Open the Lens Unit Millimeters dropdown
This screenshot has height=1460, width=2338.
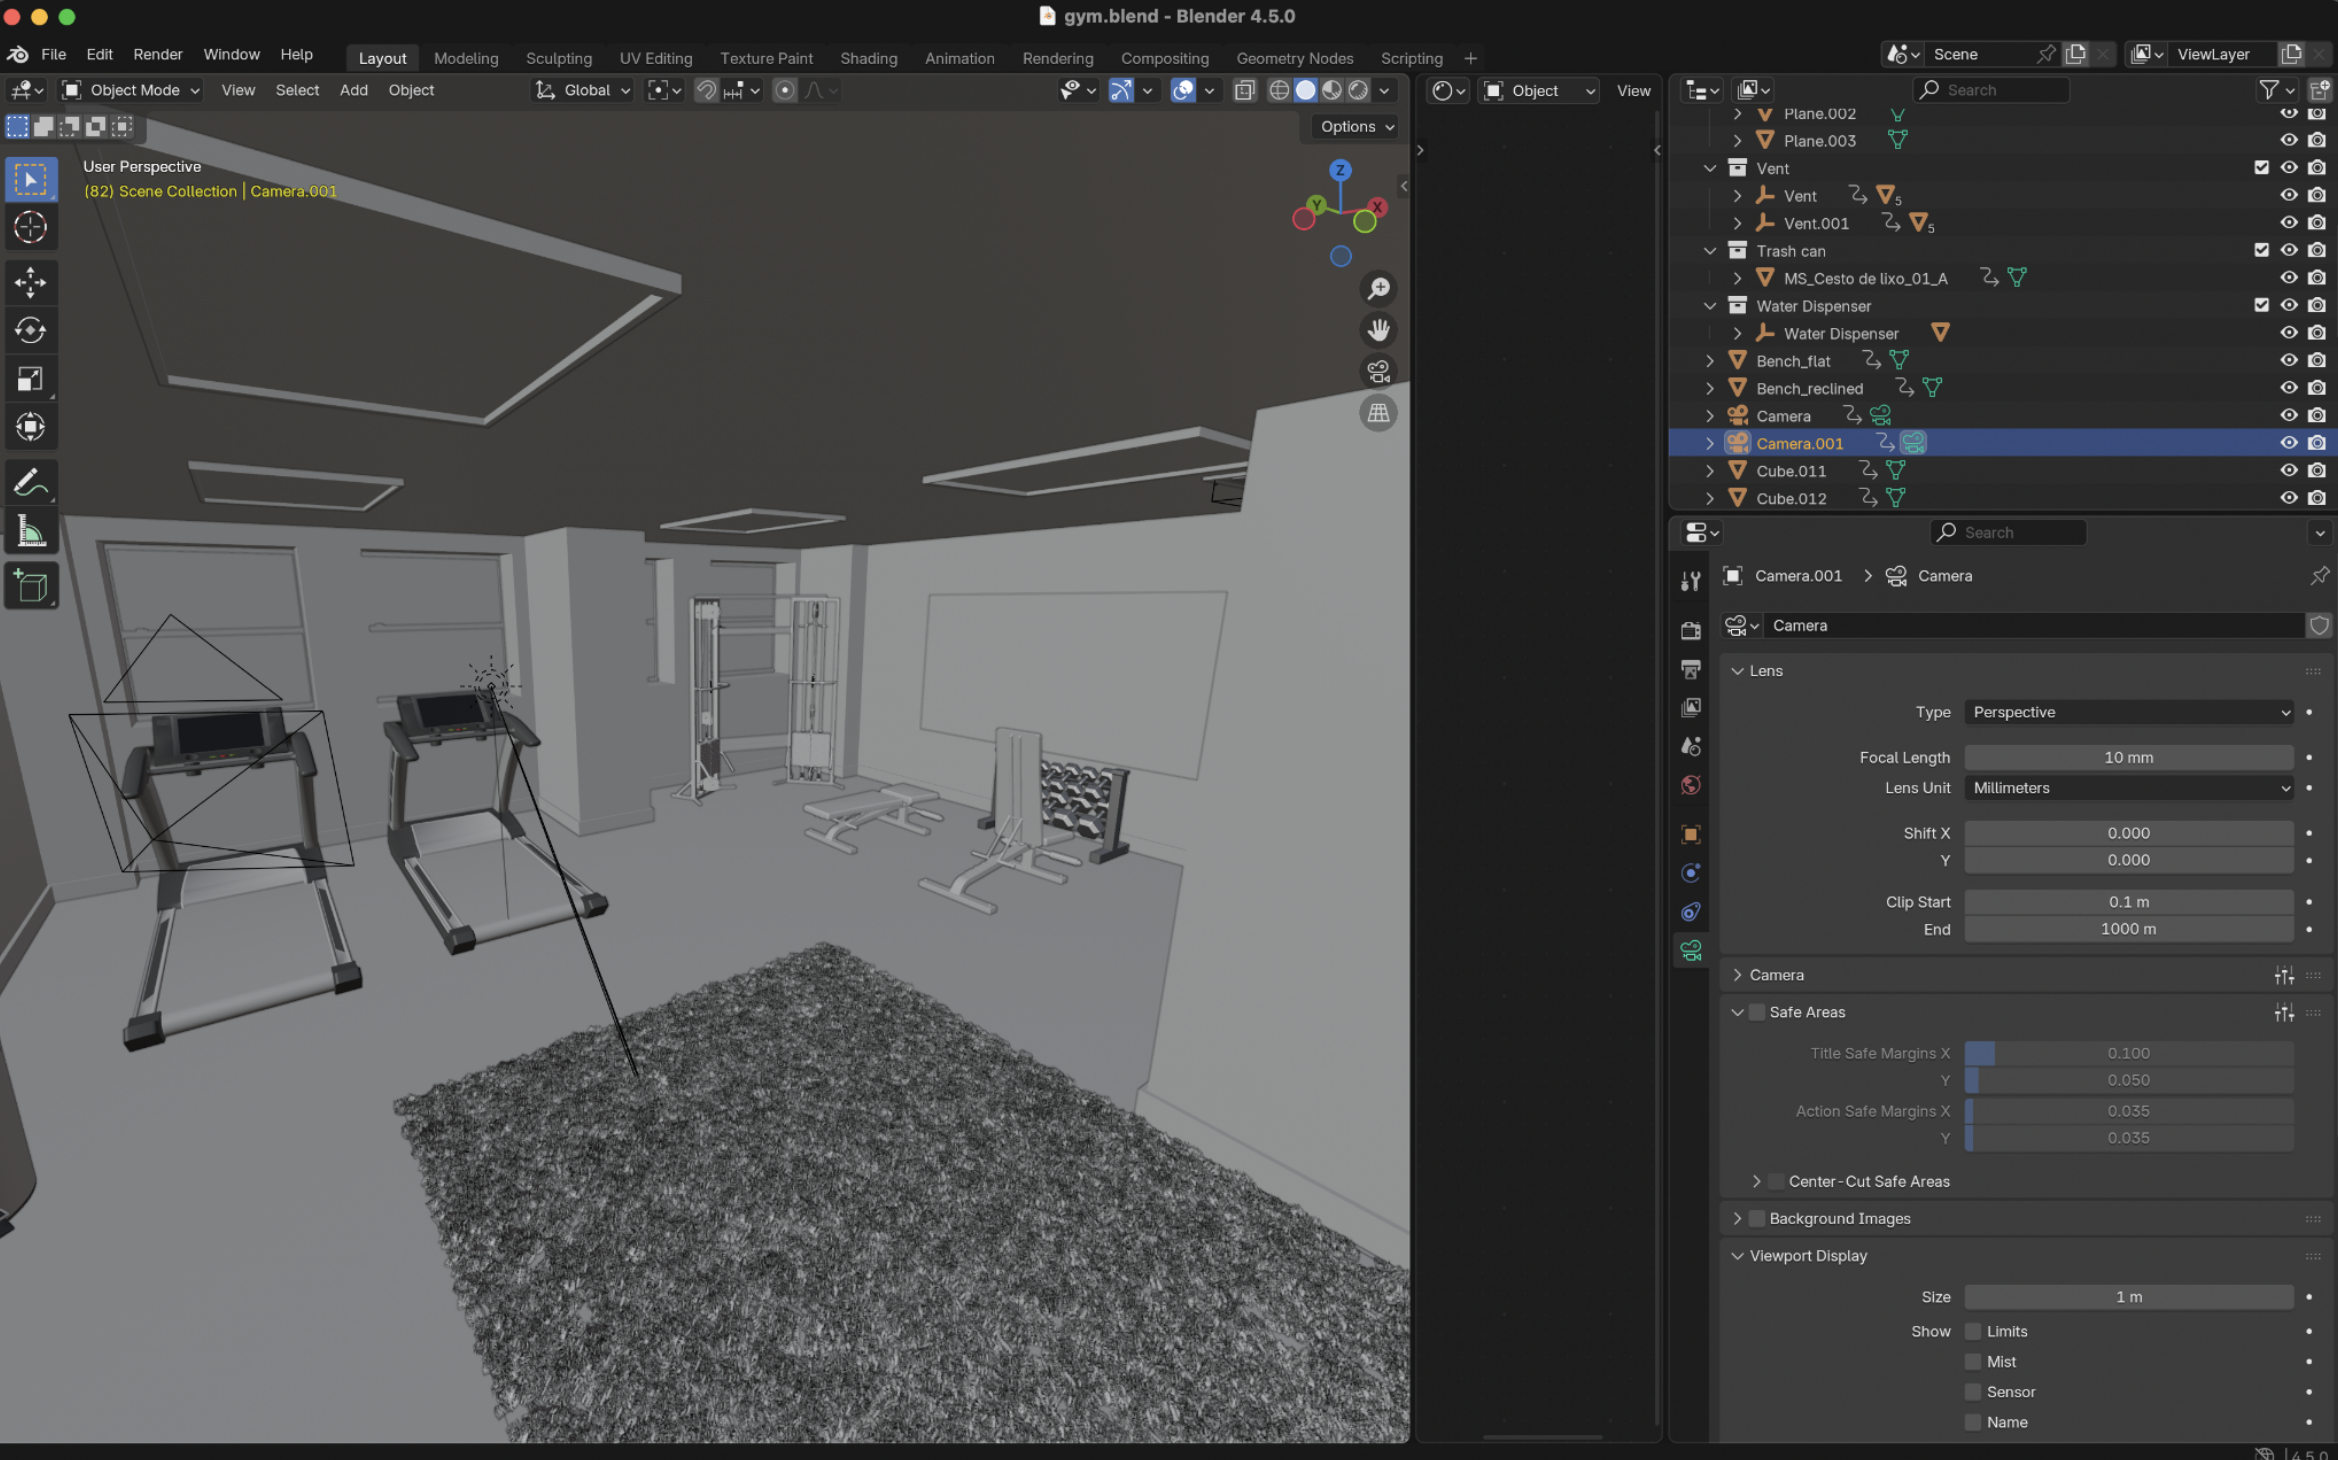click(2128, 788)
